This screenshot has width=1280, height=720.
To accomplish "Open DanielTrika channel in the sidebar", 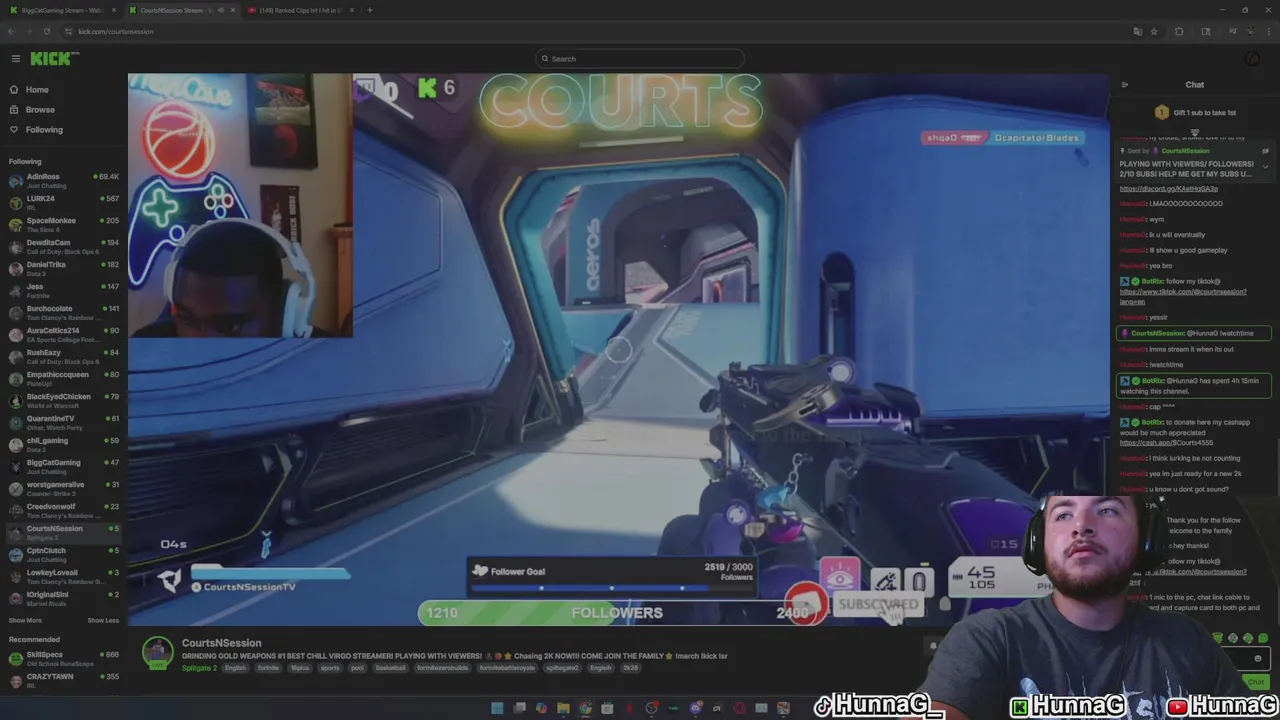I will [62, 268].
